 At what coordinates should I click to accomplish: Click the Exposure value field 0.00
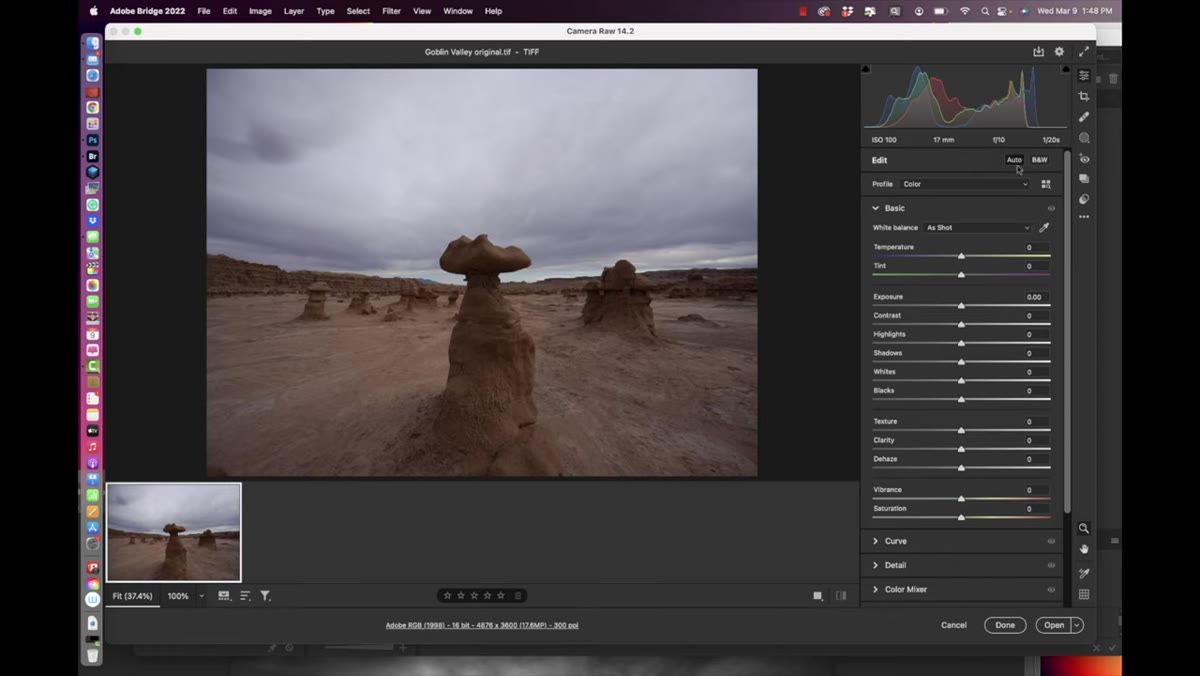pyautogui.click(x=1033, y=297)
